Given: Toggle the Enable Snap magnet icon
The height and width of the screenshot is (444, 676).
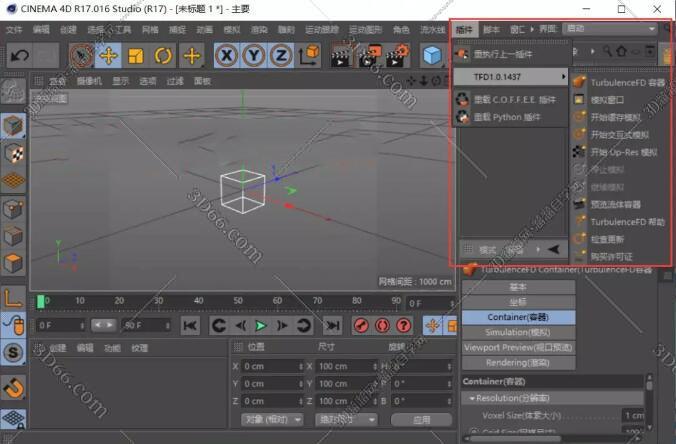Looking at the screenshot, I should point(13,388).
